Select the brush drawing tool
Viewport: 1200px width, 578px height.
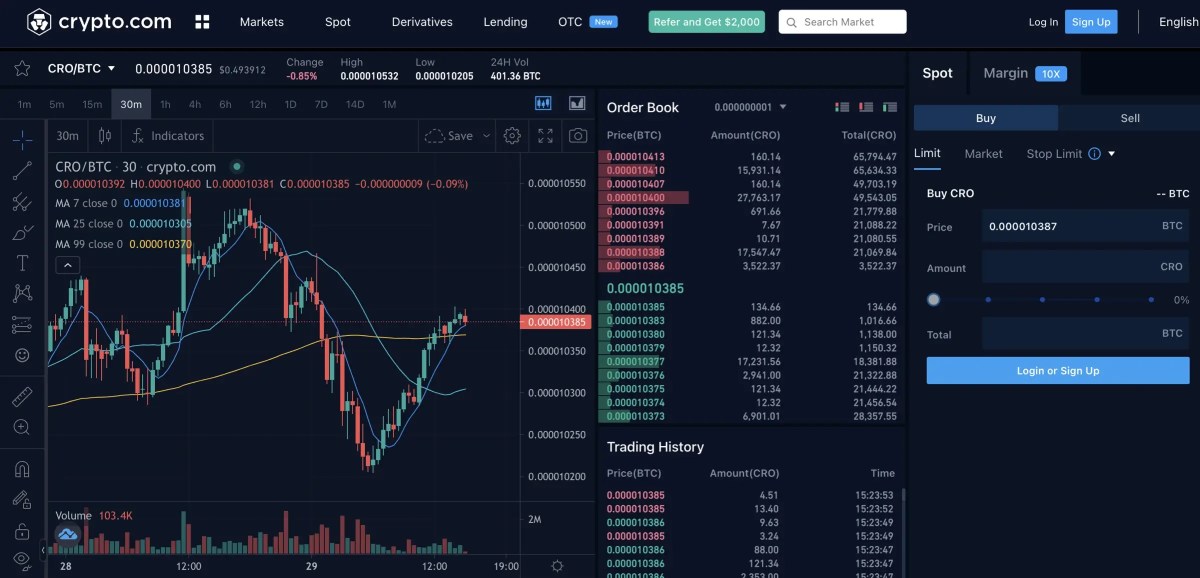pyautogui.click(x=22, y=233)
